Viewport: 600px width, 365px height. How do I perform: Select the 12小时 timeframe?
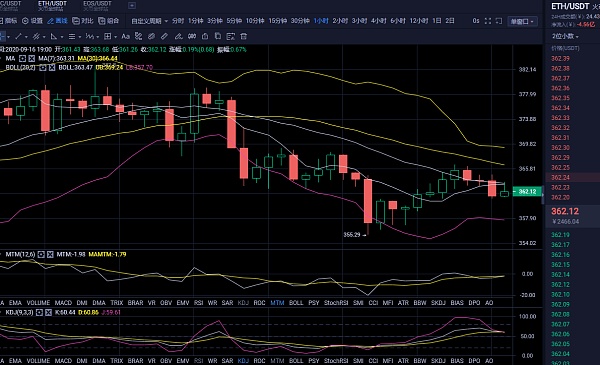click(419, 21)
